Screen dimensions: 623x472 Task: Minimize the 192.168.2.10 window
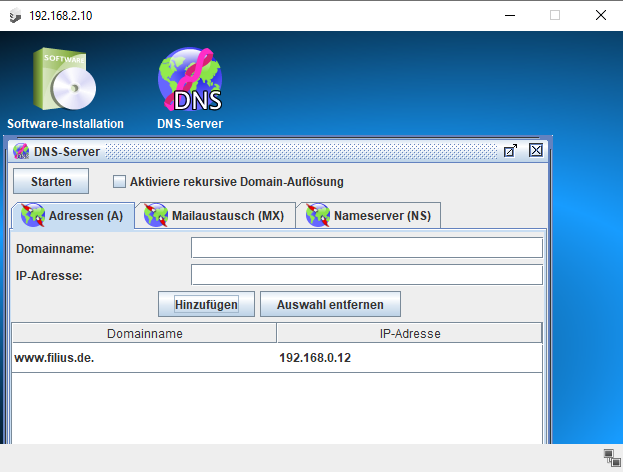[x=510, y=15]
